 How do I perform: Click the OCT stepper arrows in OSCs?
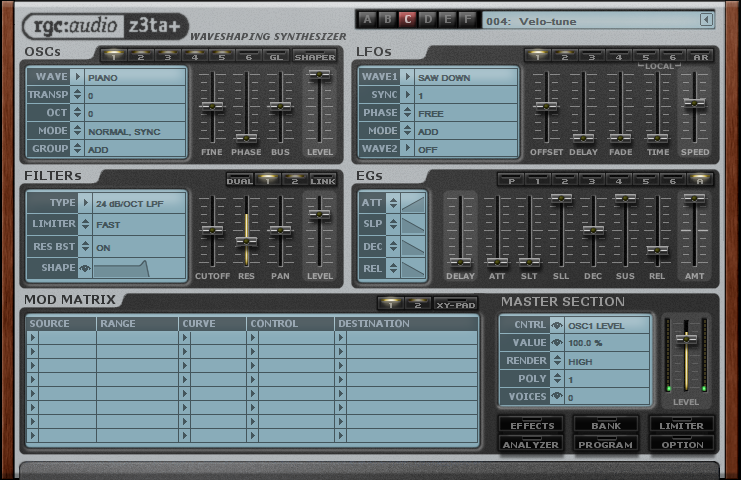click(78, 113)
